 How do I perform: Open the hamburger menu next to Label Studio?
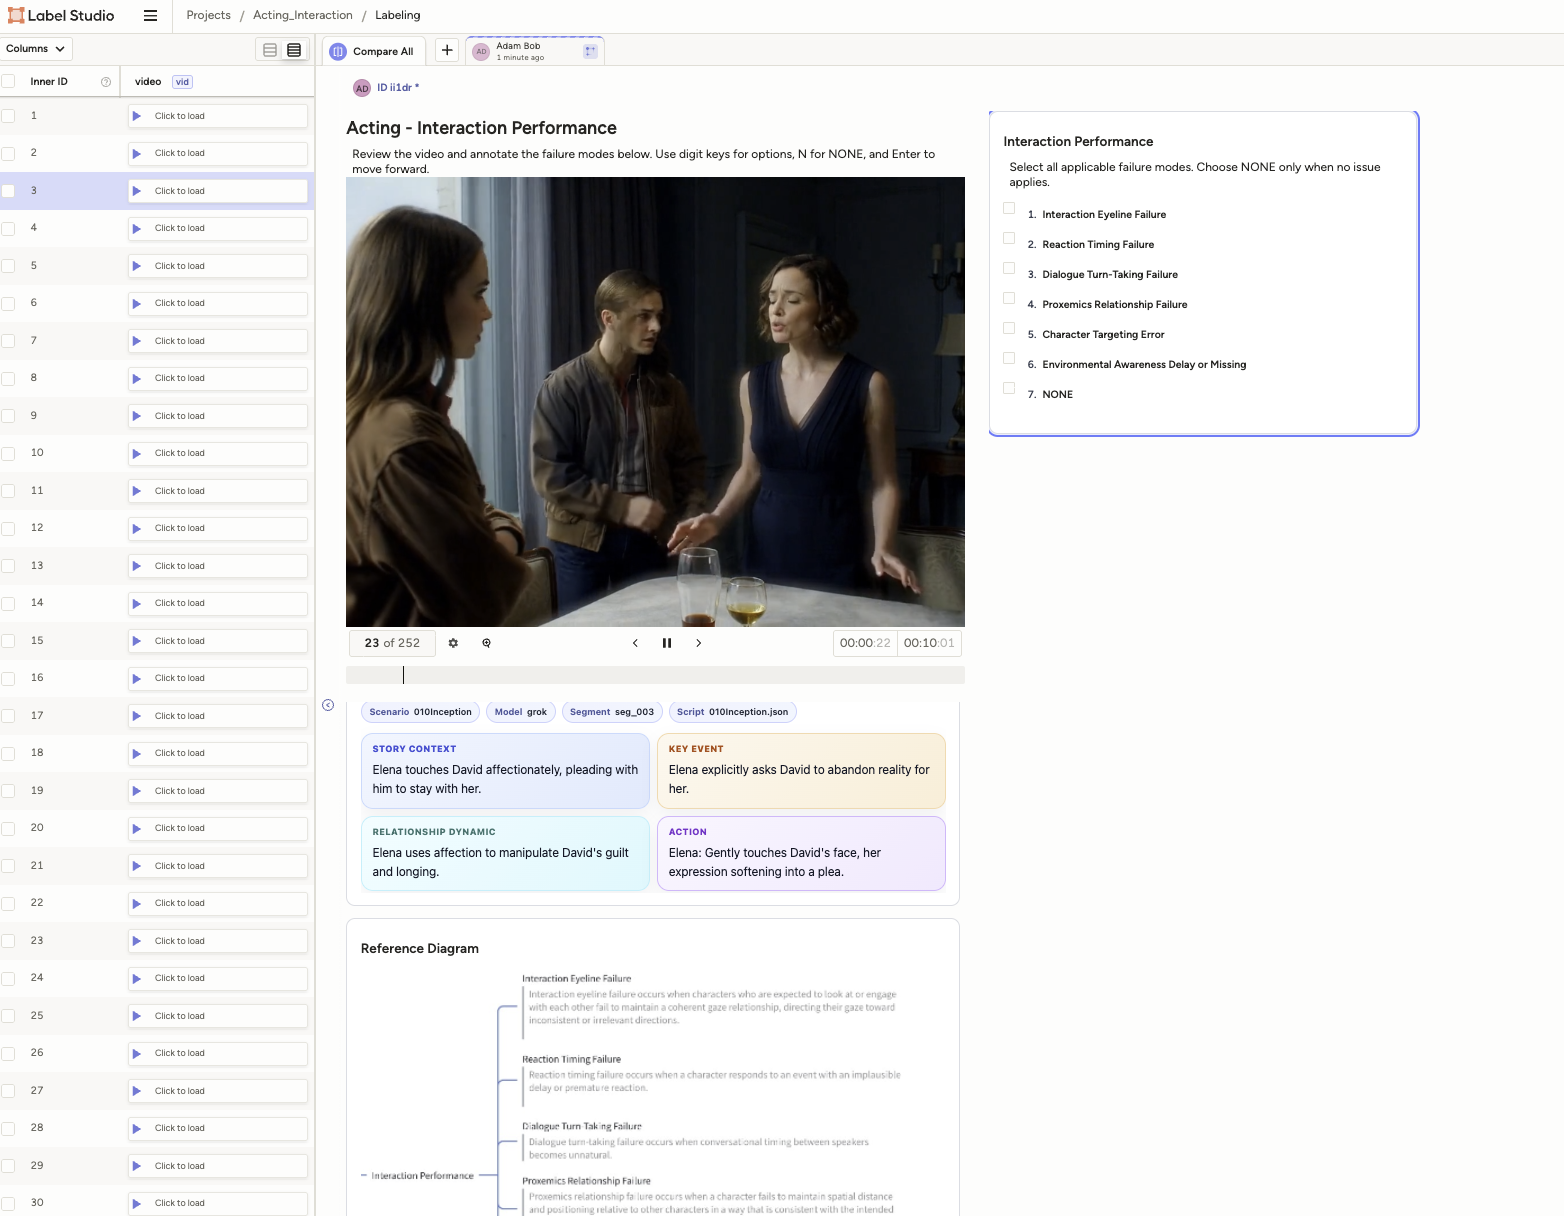tap(150, 16)
